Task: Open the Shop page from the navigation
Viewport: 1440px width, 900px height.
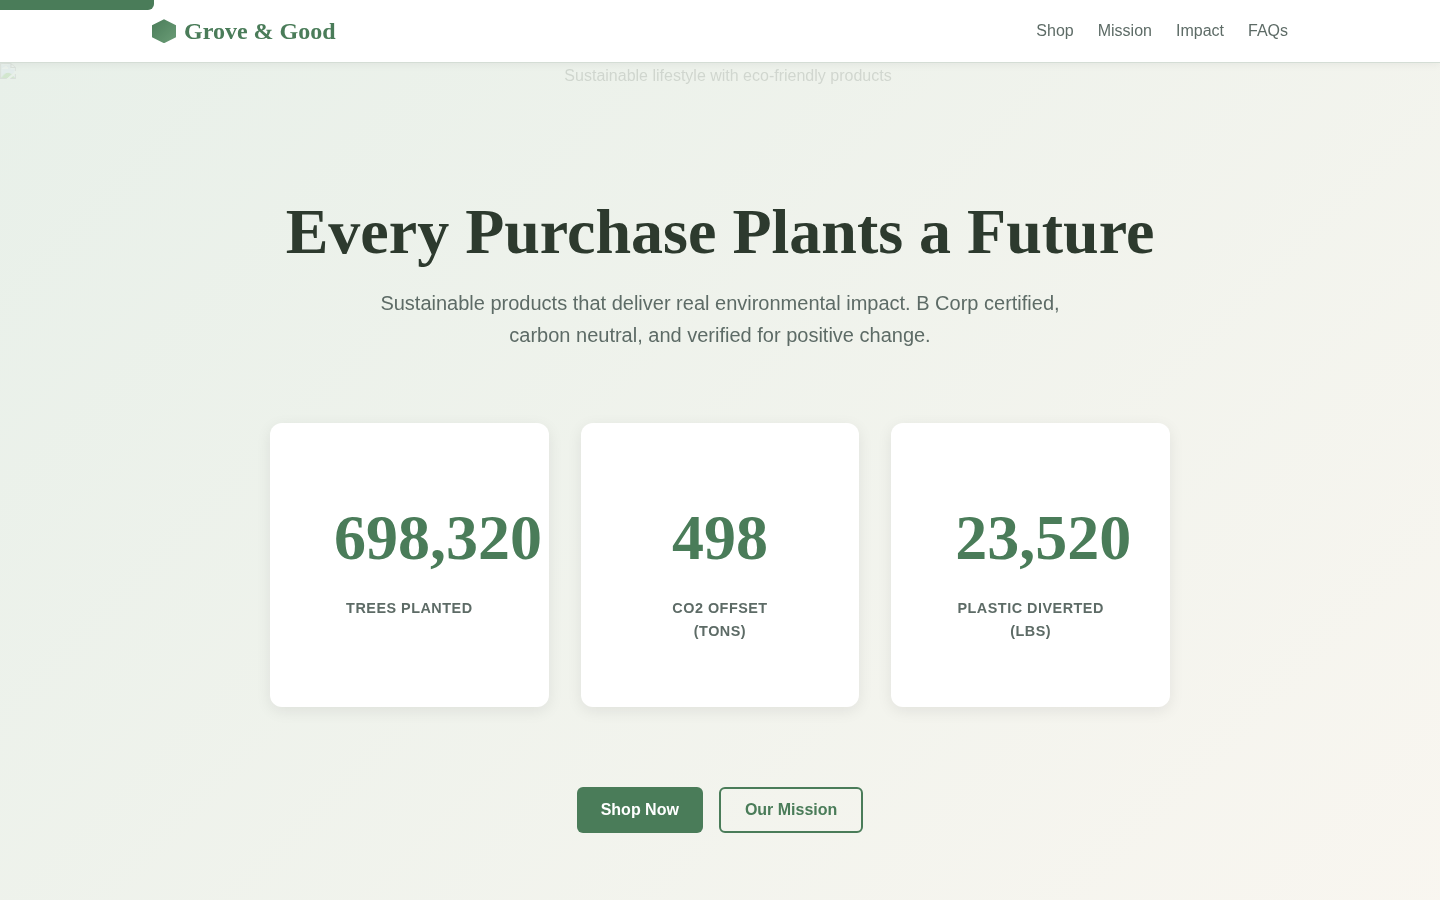Action: (1054, 31)
